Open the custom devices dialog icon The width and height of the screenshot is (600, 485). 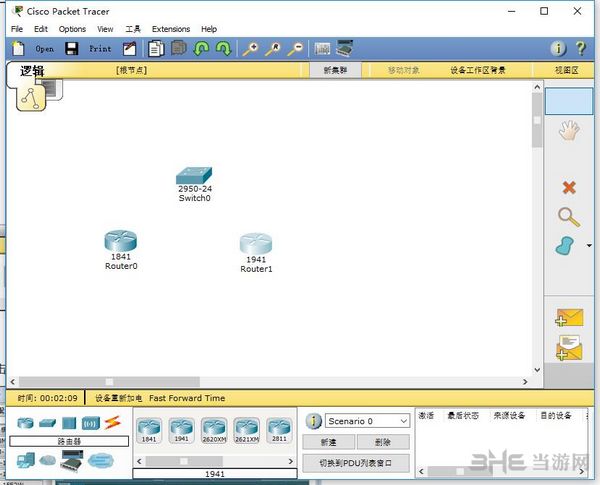tap(344, 48)
